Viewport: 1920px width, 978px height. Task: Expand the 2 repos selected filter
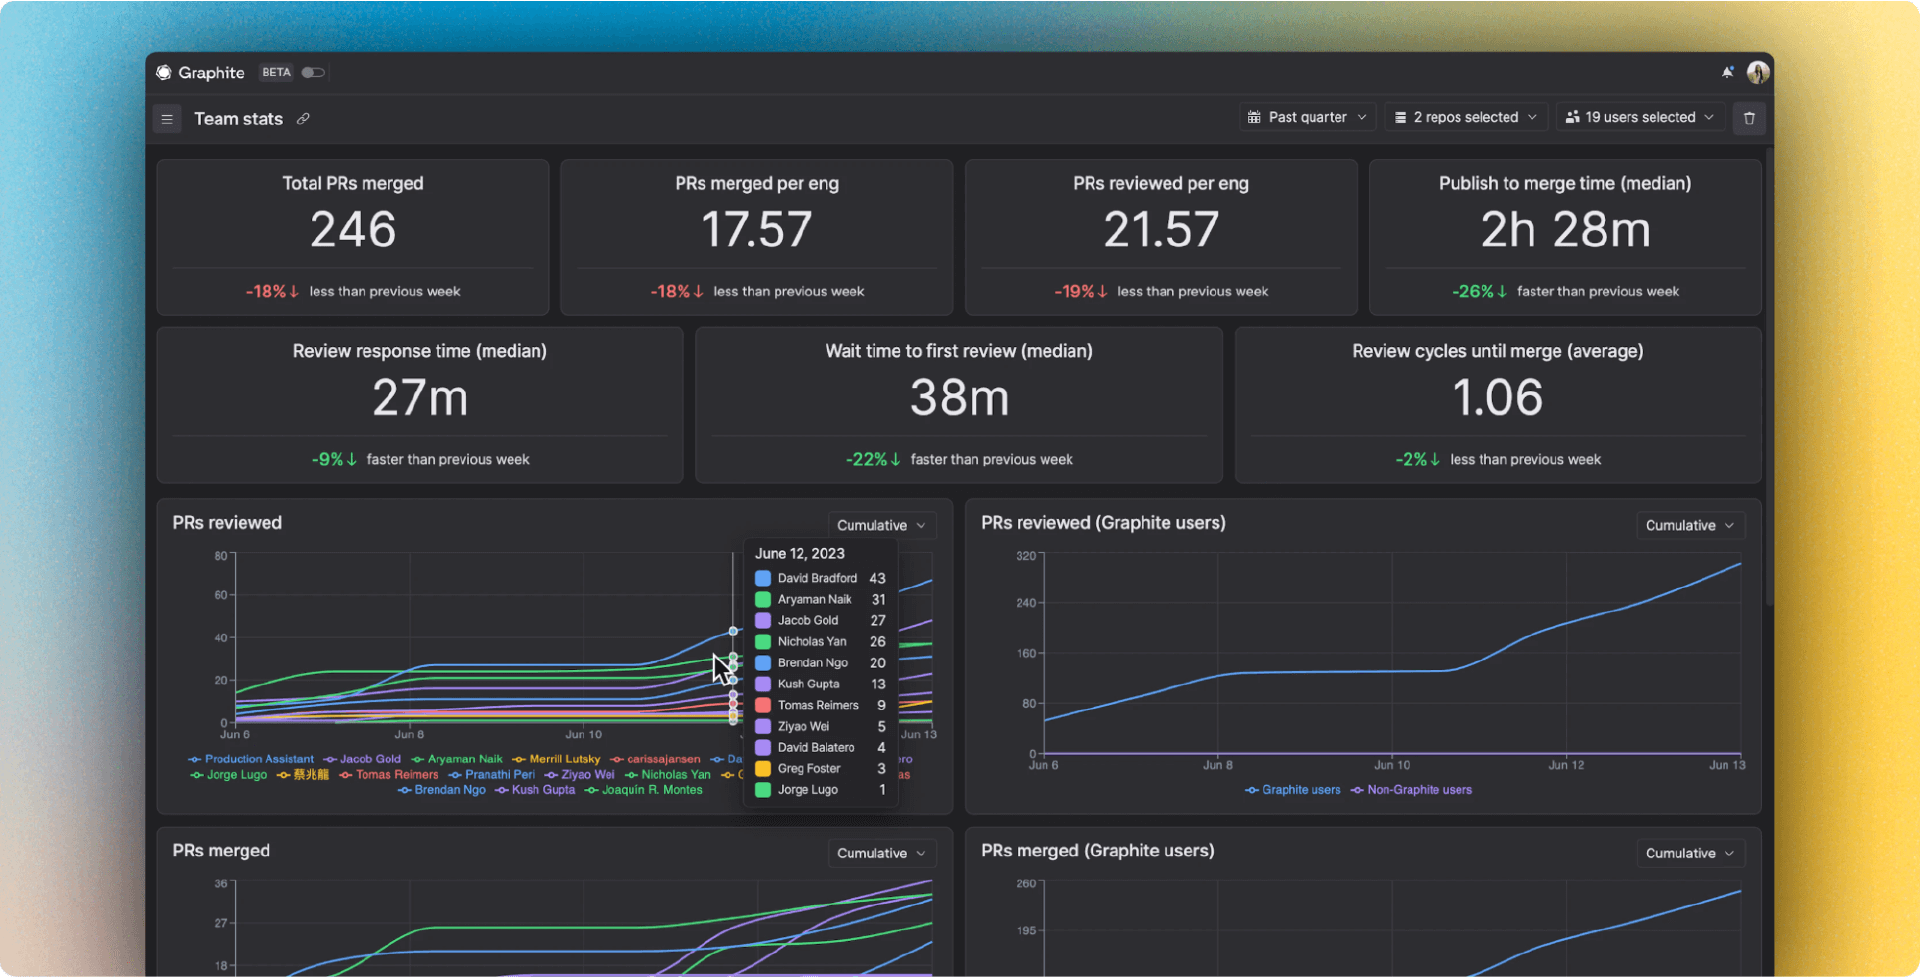[x=1465, y=117]
